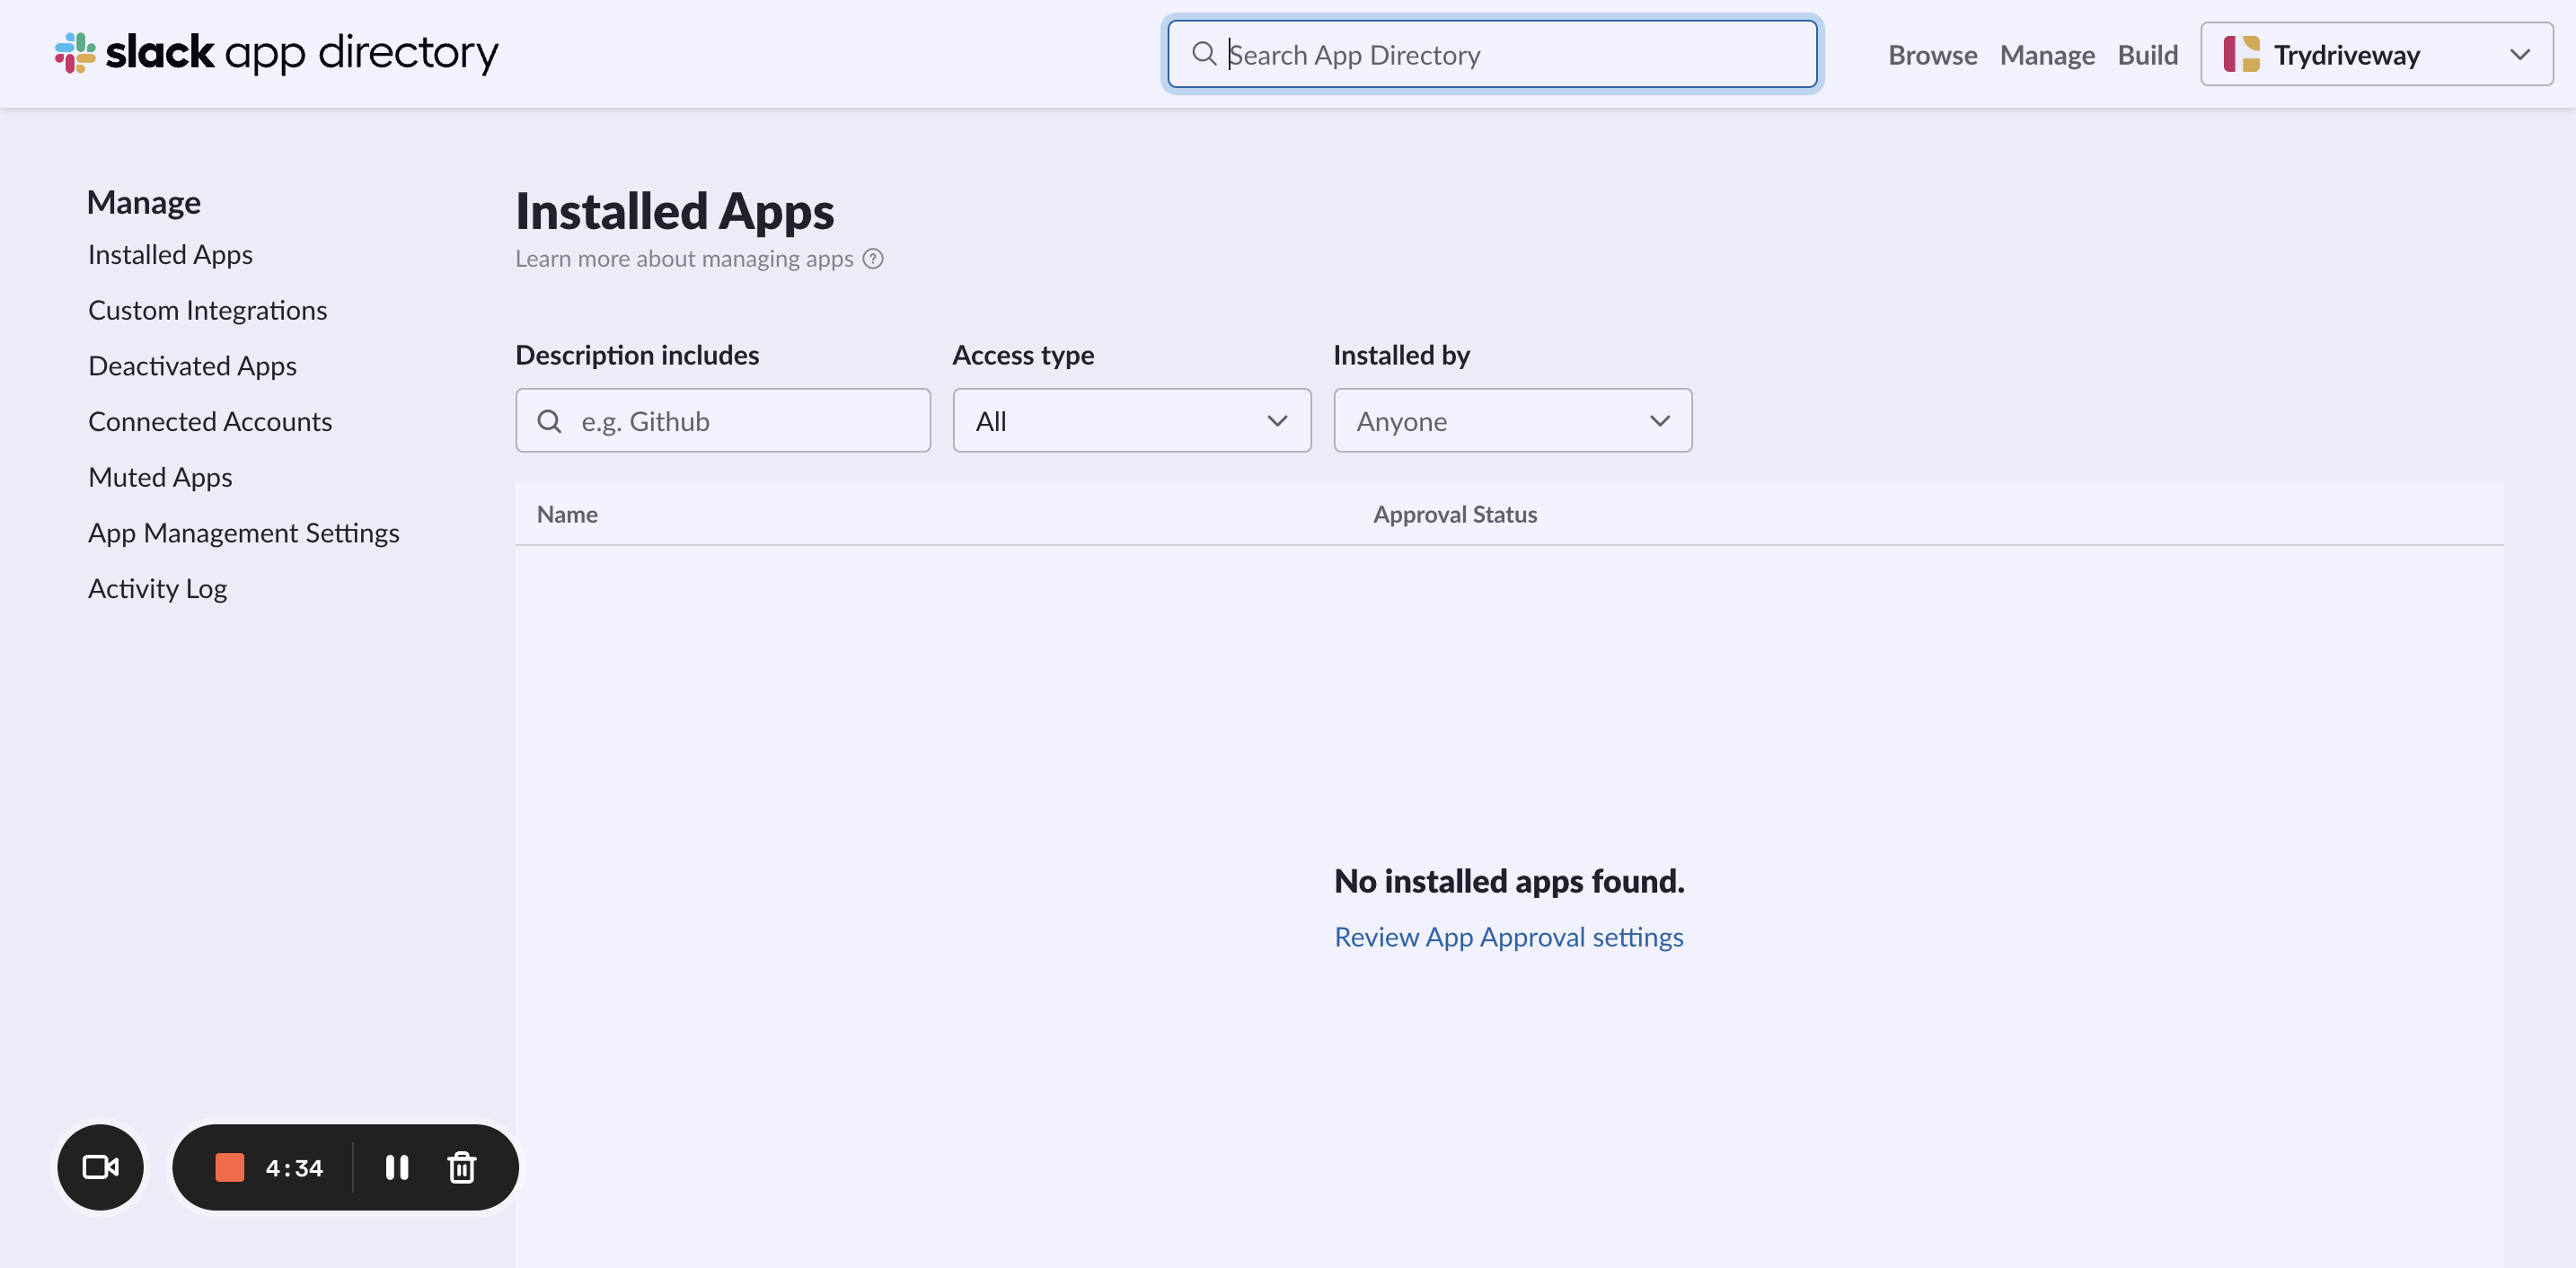Click Review App Approval settings link

point(1510,935)
